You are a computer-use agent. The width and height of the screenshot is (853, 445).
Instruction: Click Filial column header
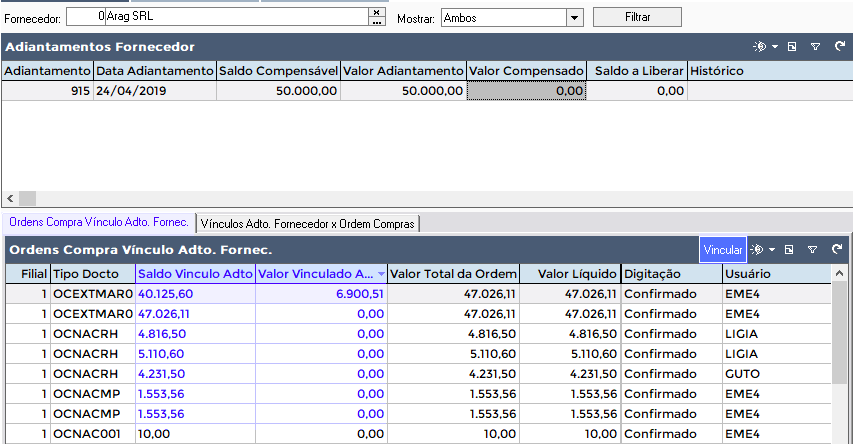tap(28, 274)
